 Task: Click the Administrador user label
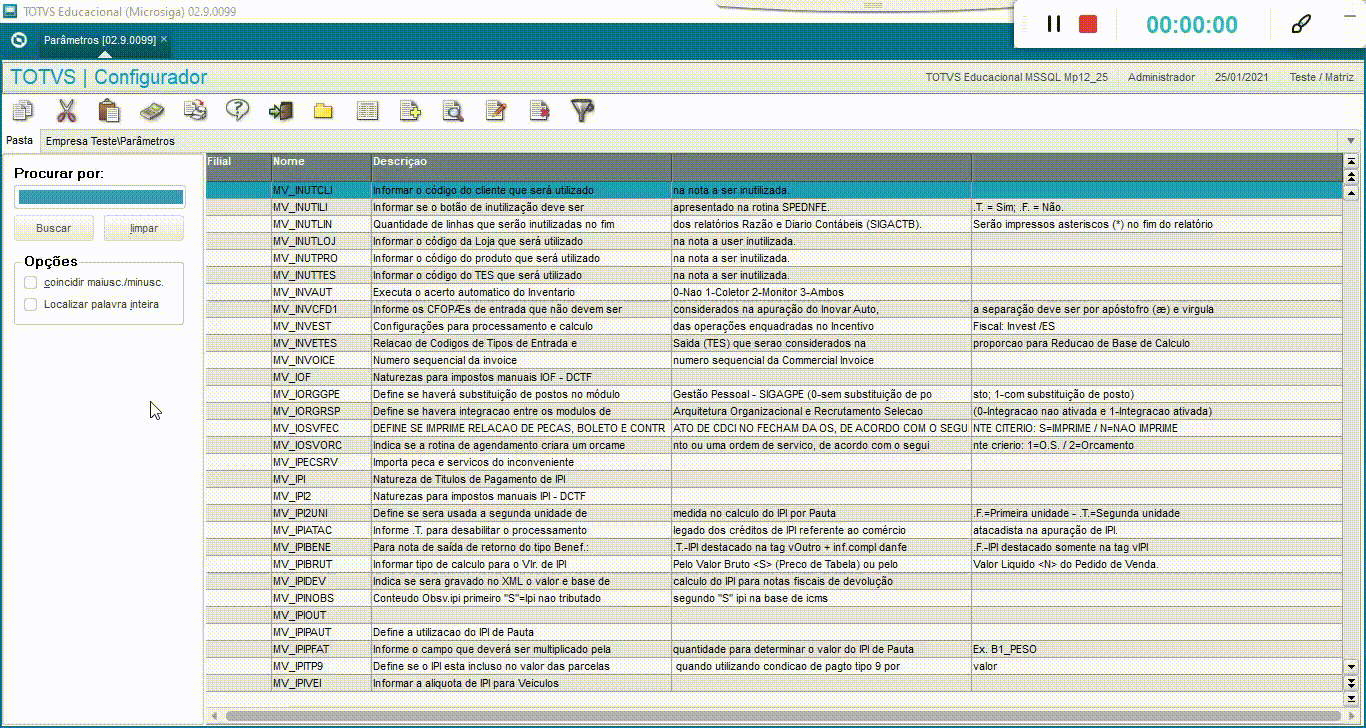(x=1161, y=77)
